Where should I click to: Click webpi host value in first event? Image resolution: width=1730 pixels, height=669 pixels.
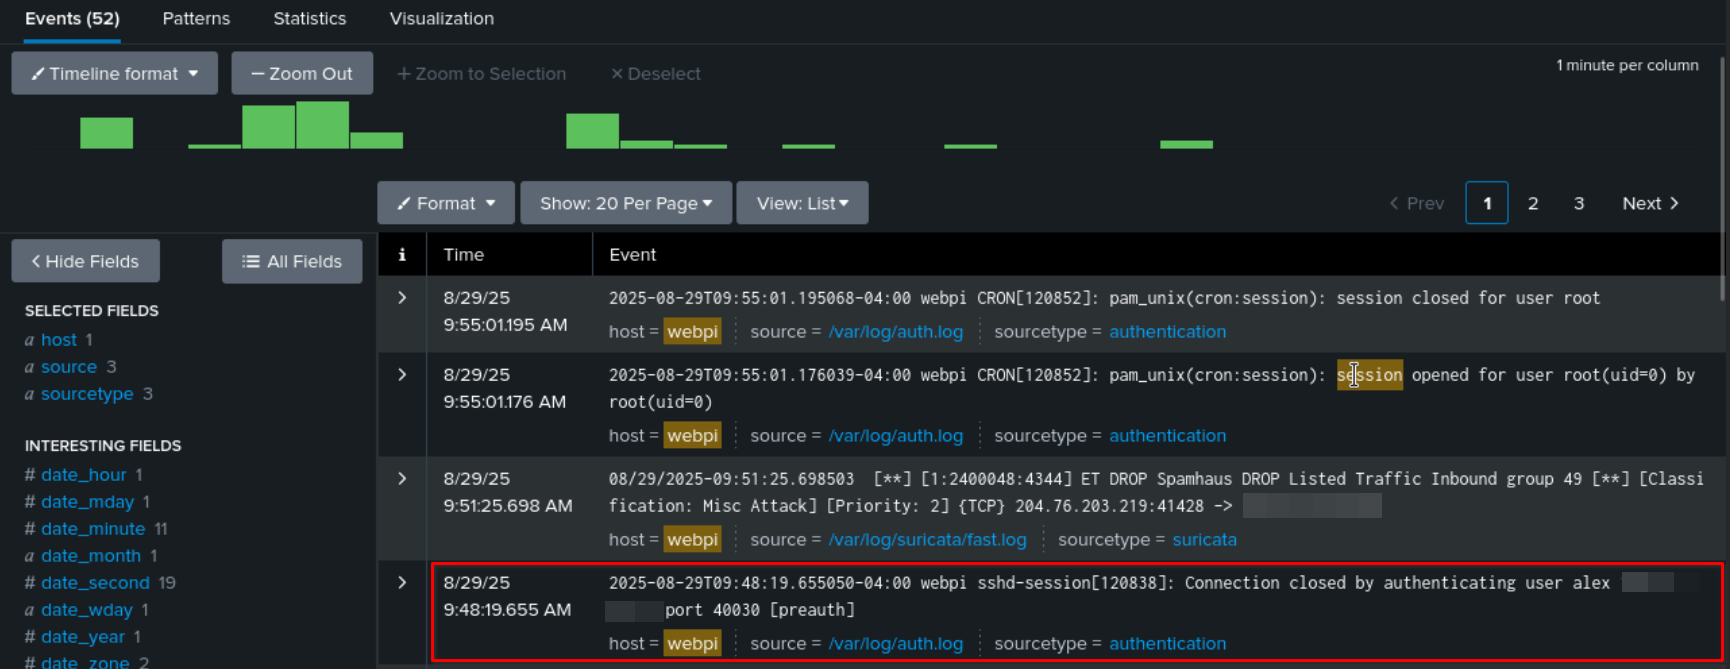693,332
